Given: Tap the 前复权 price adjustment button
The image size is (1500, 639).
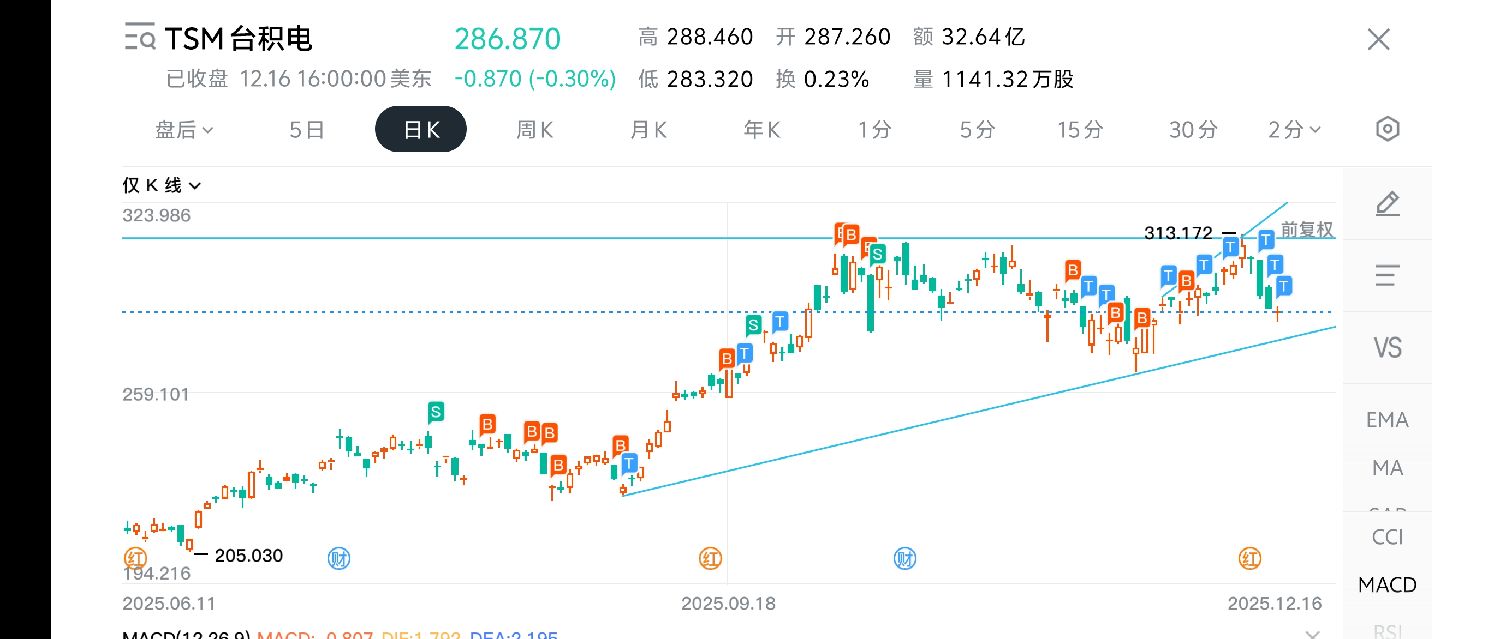Looking at the screenshot, I should 1307,230.
